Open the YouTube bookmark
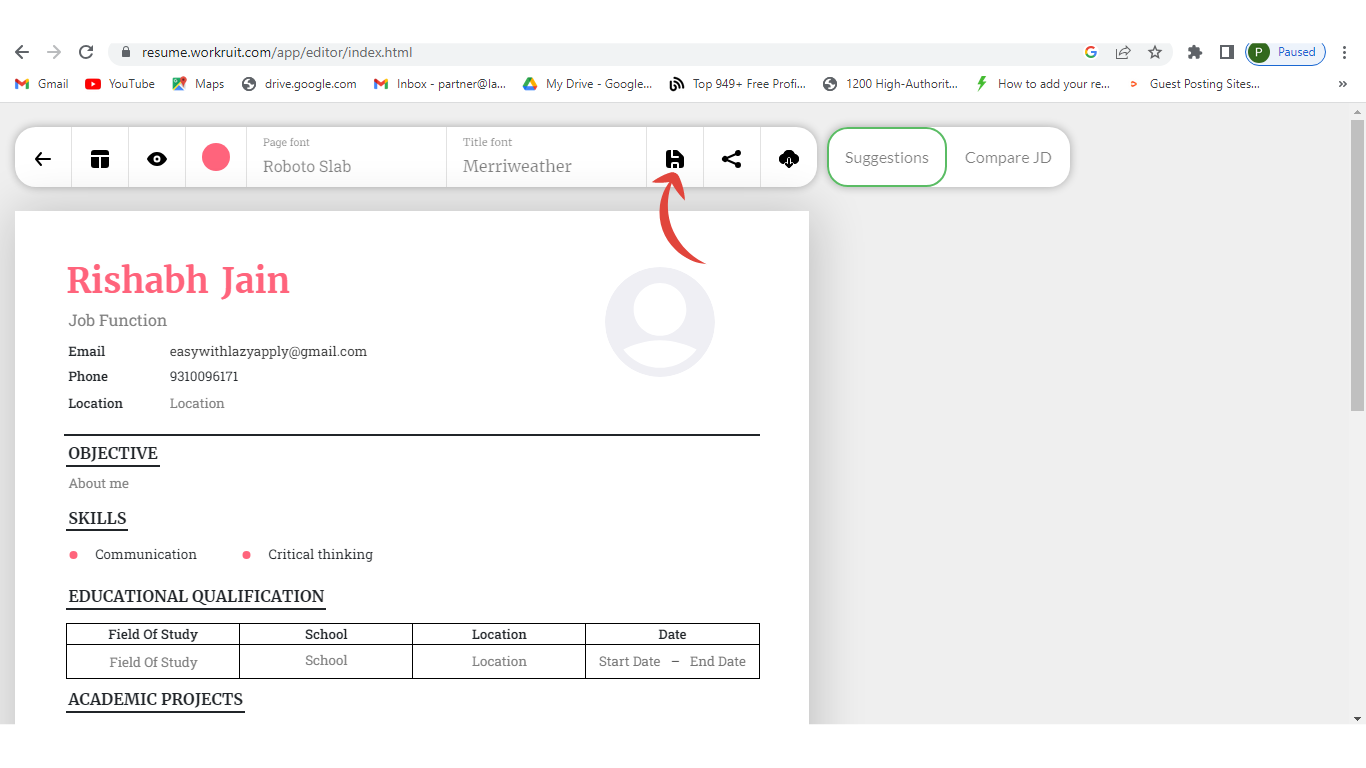The height and width of the screenshot is (768, 1366). pos(120,84)
